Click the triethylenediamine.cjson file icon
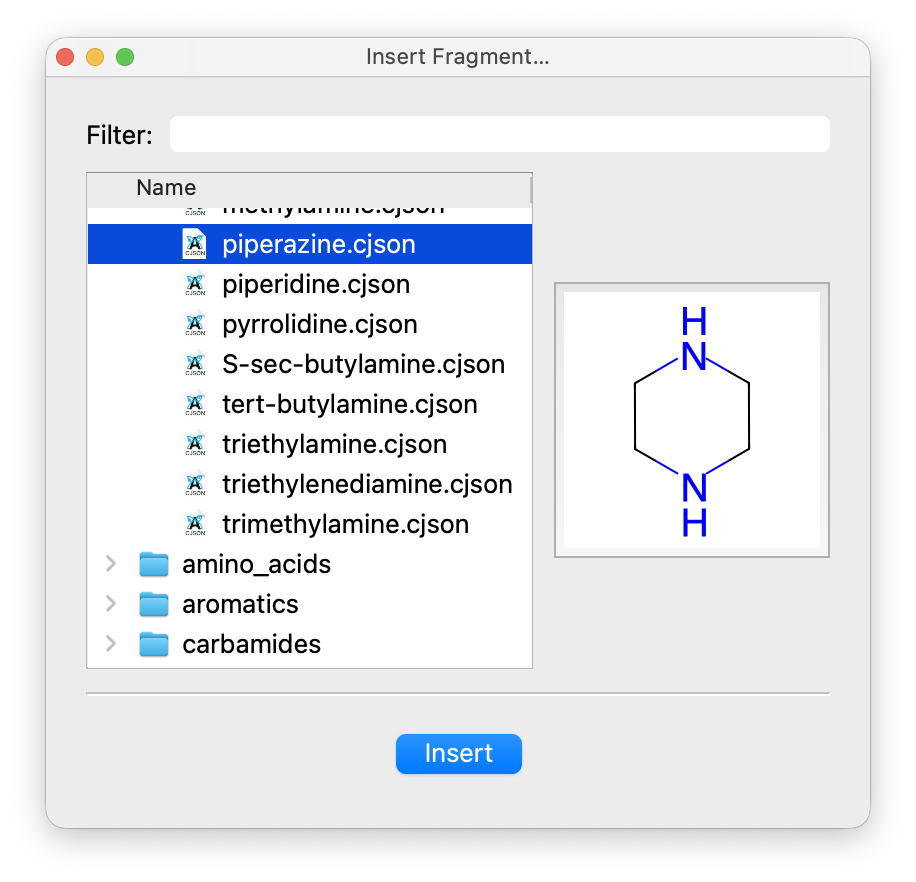916x882 pixels. pyautogui.click(x=195, y=485)
